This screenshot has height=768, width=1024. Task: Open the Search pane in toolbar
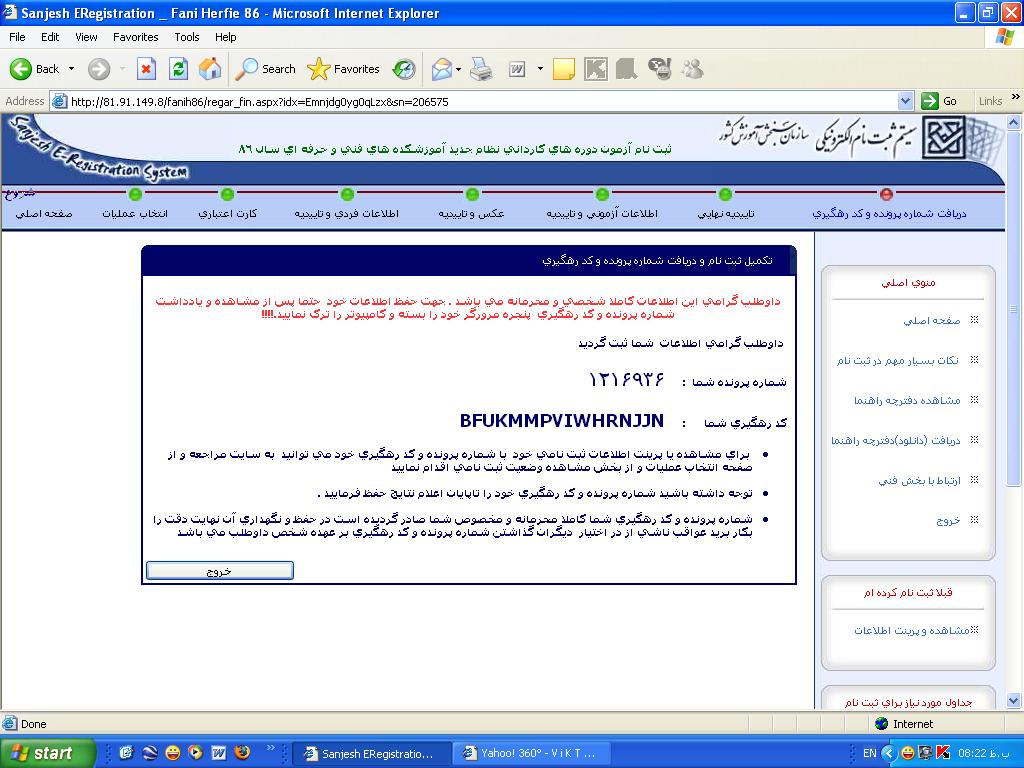[265, 69]
